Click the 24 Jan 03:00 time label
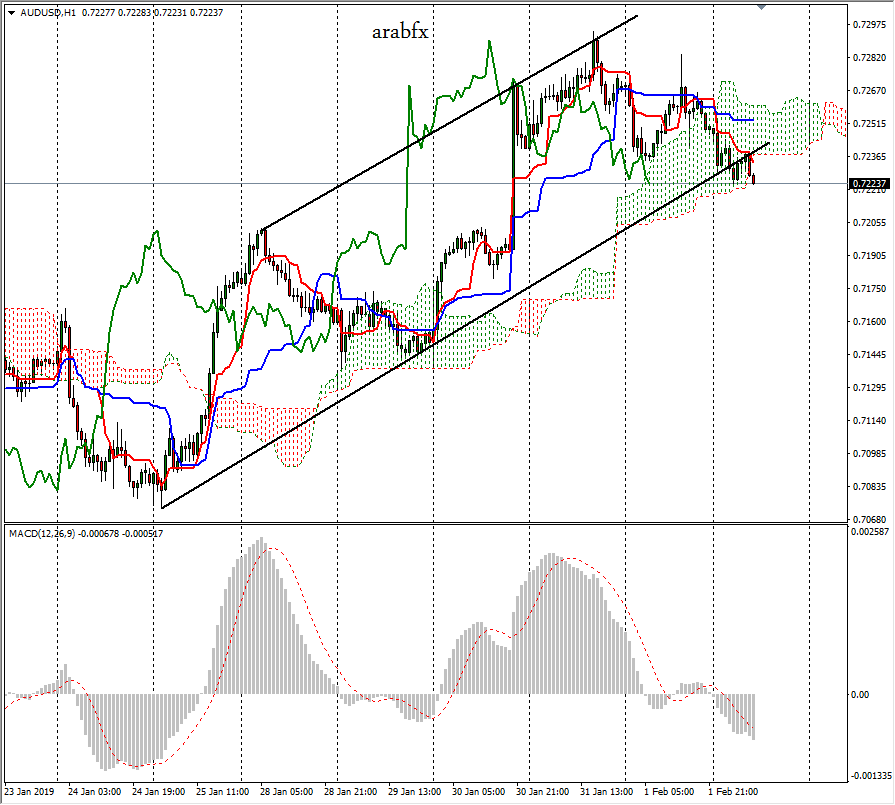 (94, 792)
